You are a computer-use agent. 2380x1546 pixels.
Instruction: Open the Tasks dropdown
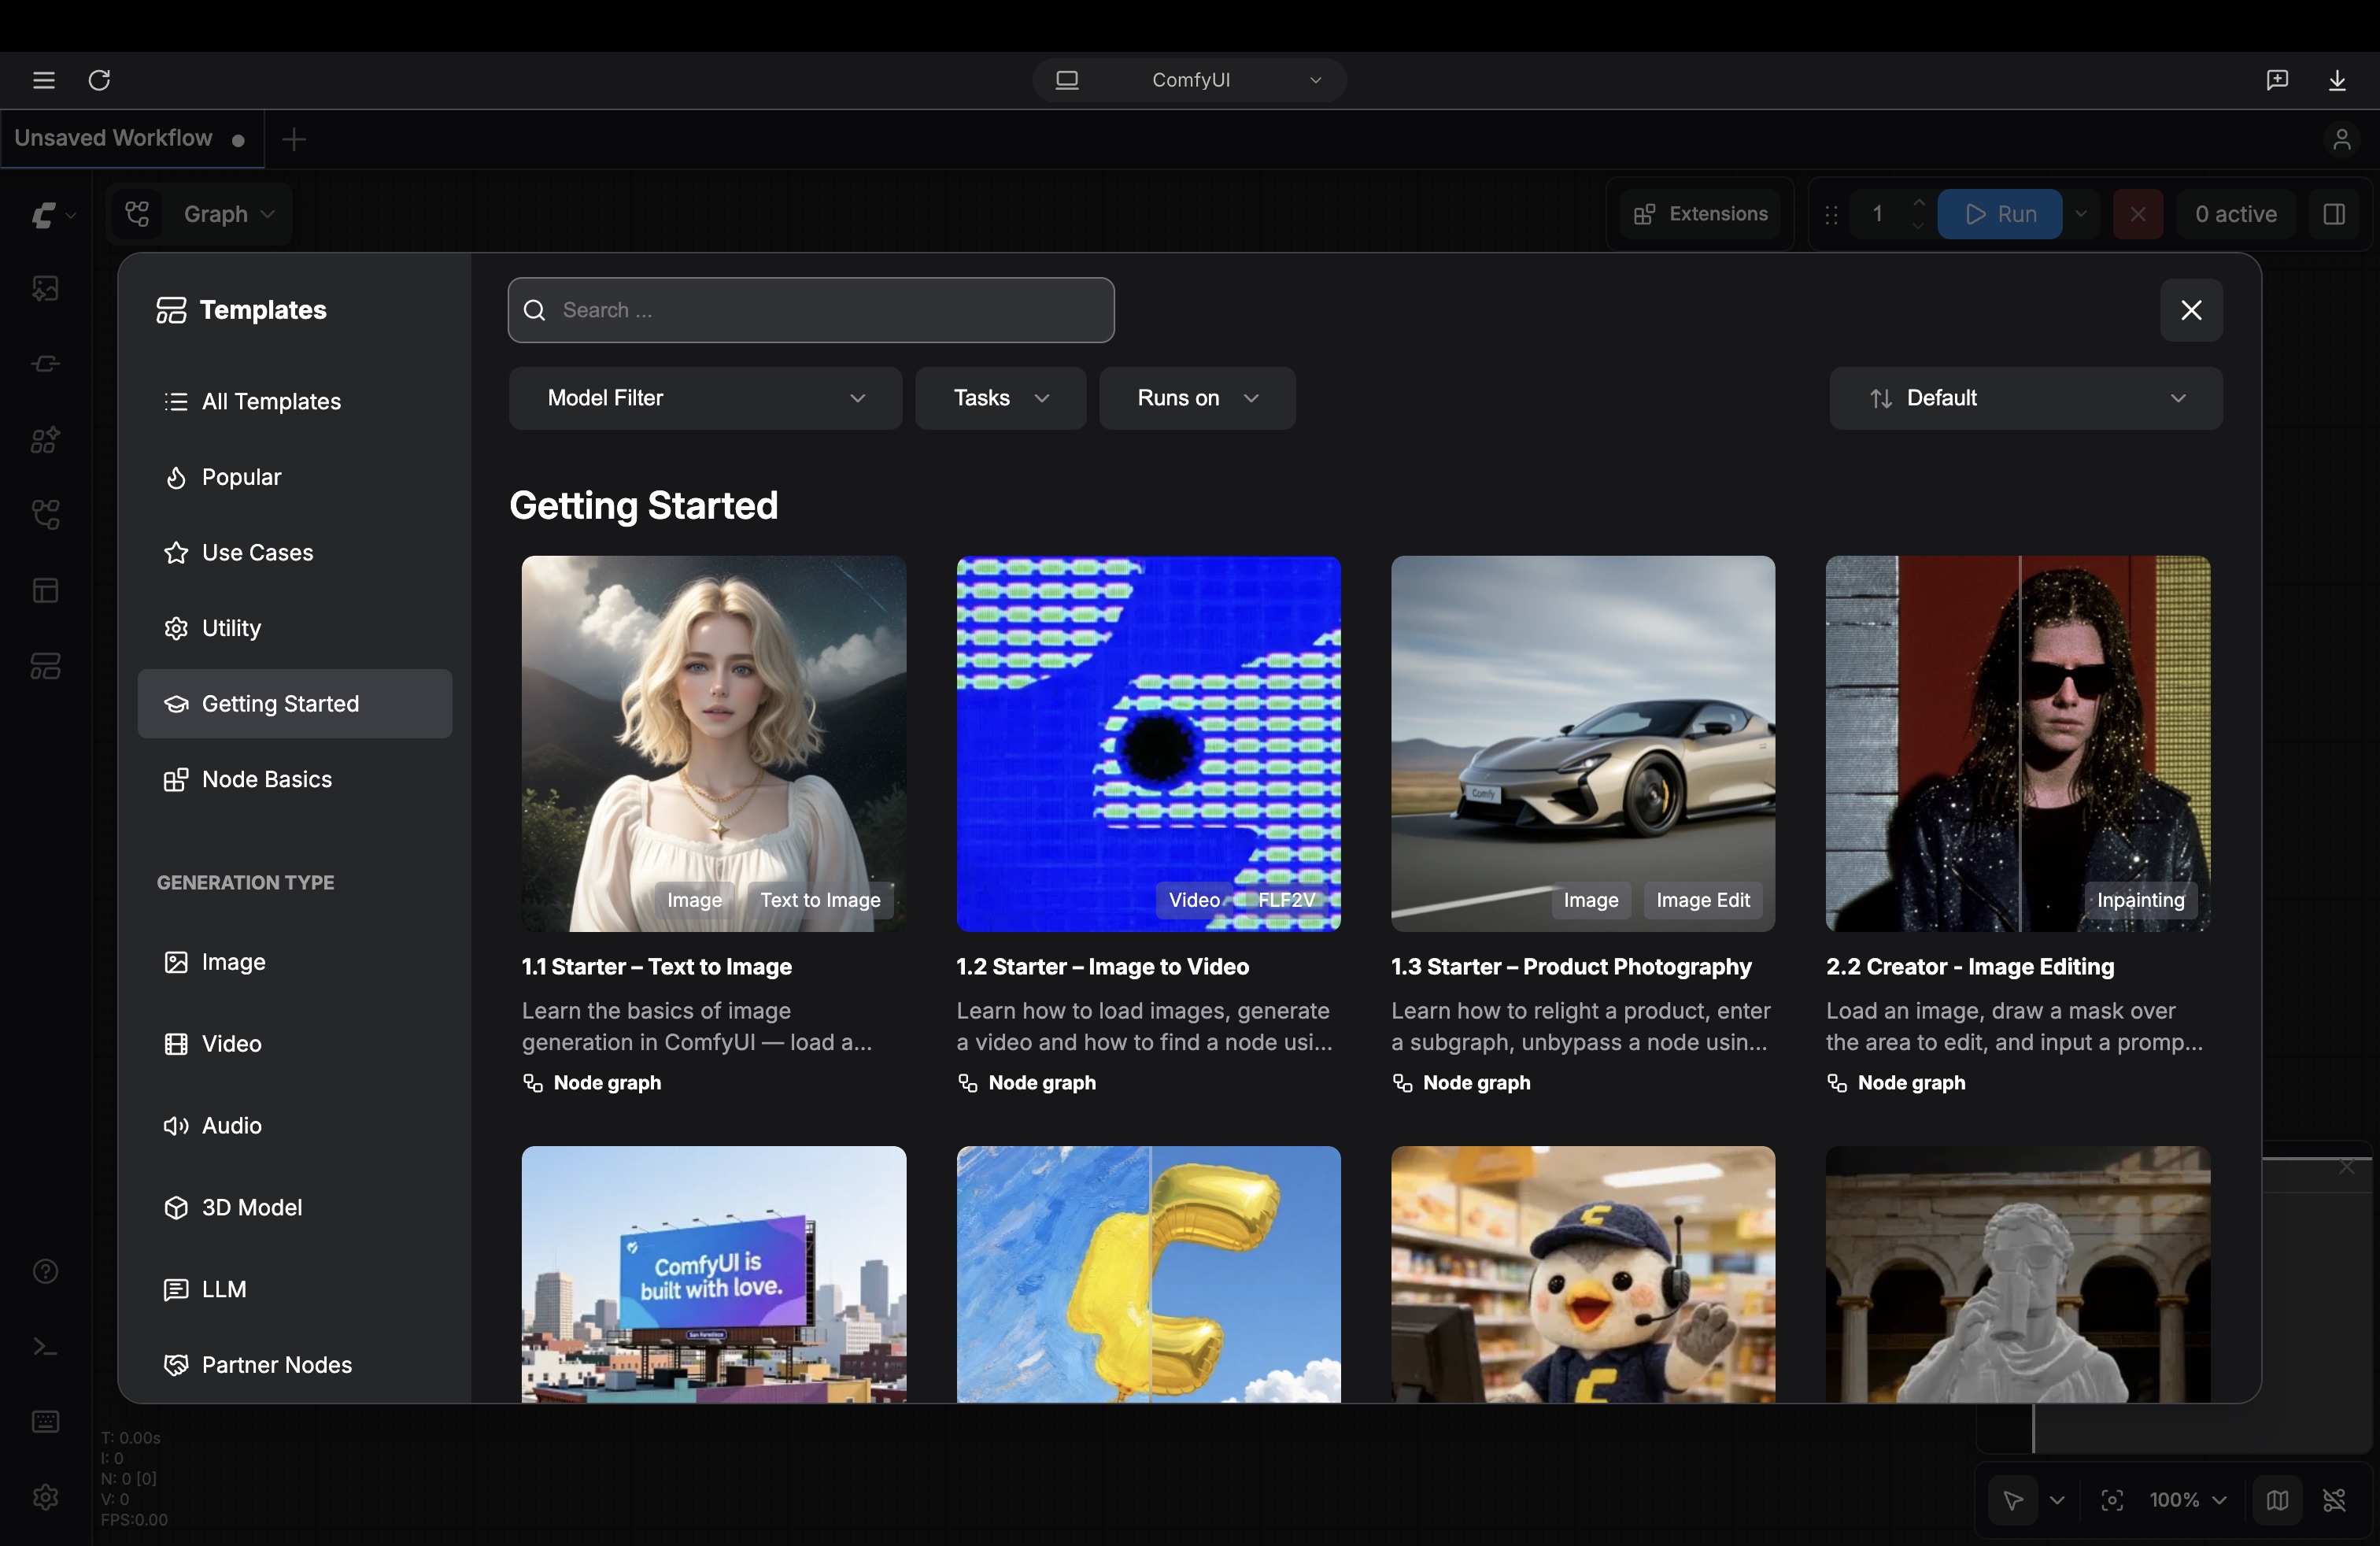1000,398
